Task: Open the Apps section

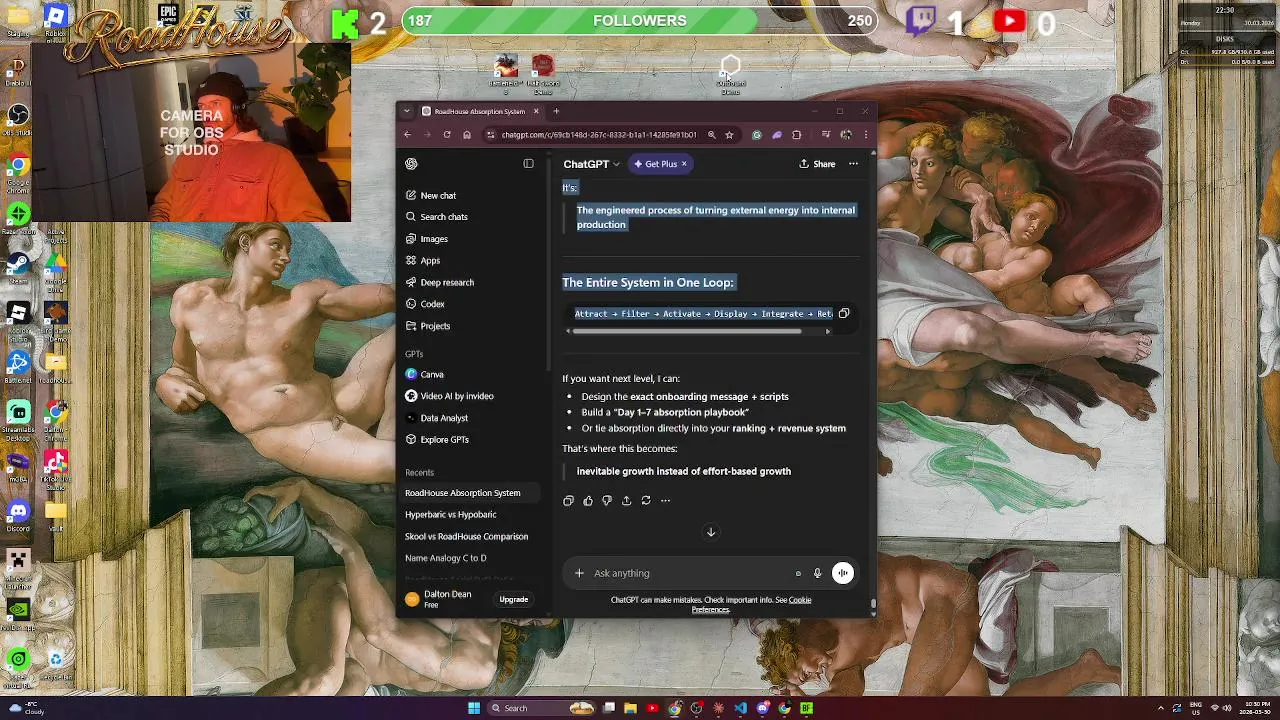Action: coord(422,260)
